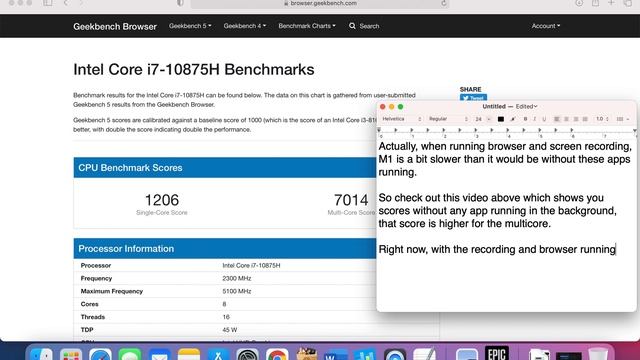Open Microsoft Word from the Dock
The image size is (640, 360).
coord(336,354)
